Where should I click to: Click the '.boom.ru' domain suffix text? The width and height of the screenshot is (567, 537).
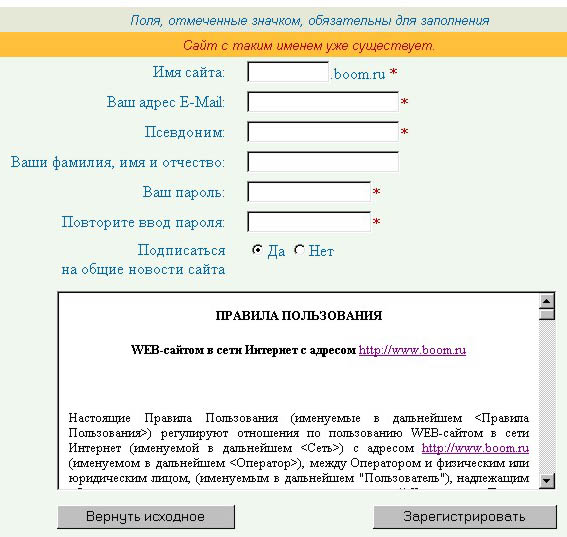click(358, 74)
